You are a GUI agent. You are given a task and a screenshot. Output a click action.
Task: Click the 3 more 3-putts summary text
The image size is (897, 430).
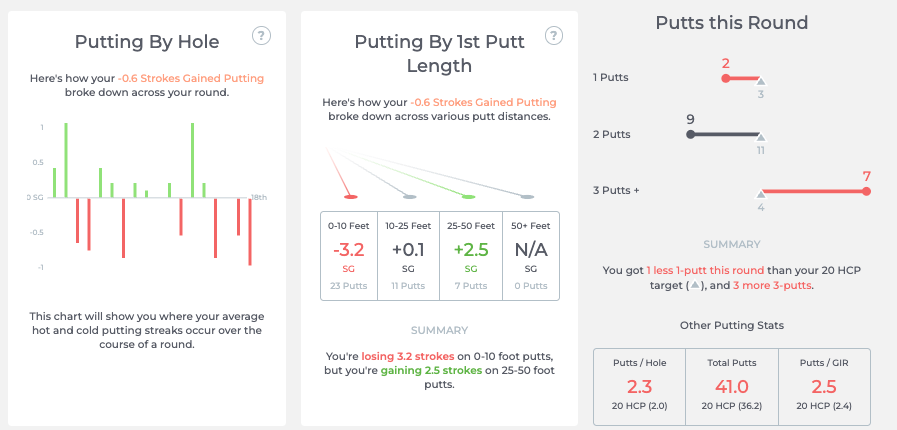775,285
